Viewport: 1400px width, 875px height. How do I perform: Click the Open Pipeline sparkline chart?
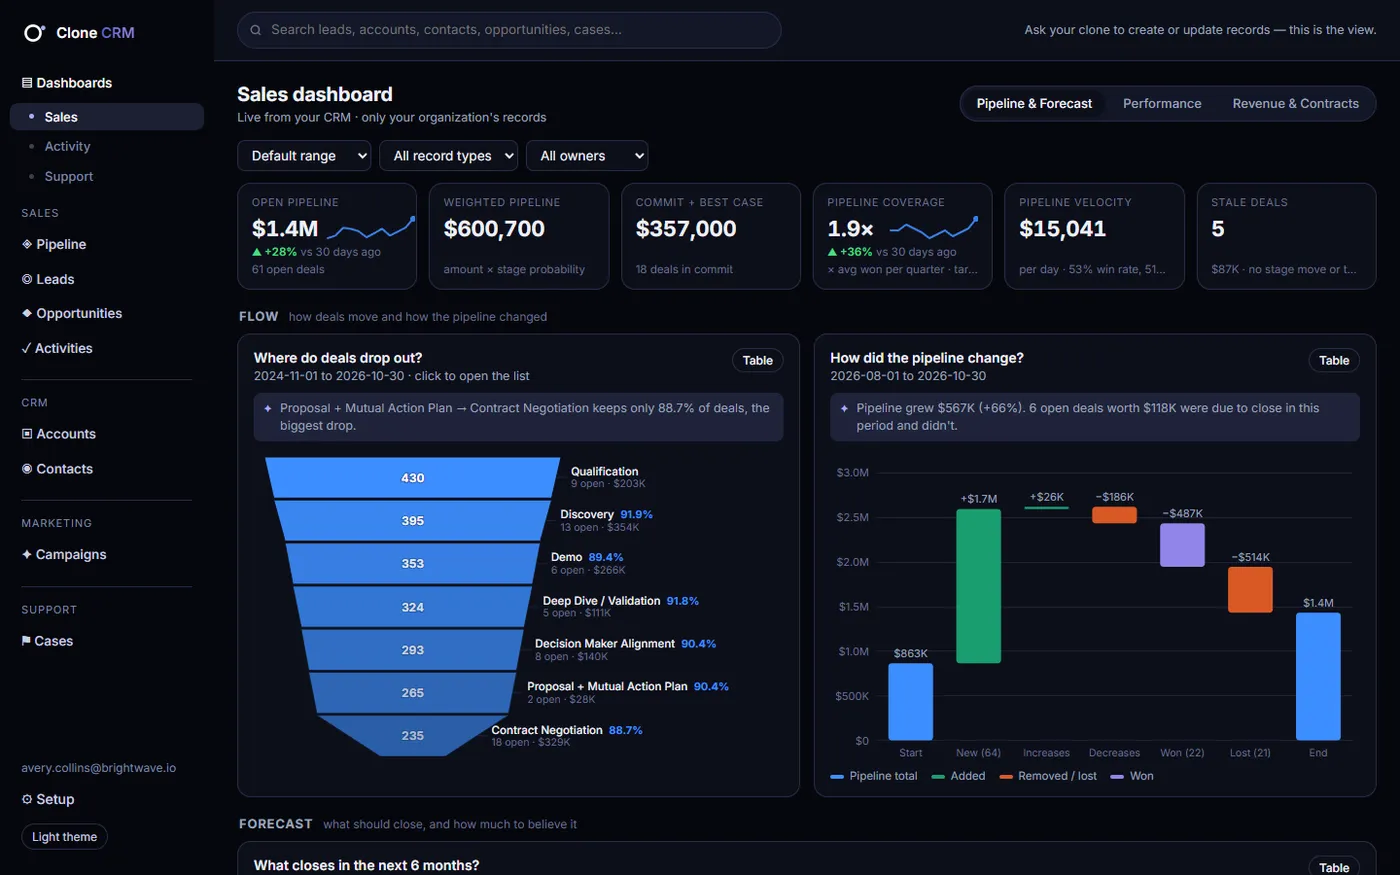click(x=371, y=228)
